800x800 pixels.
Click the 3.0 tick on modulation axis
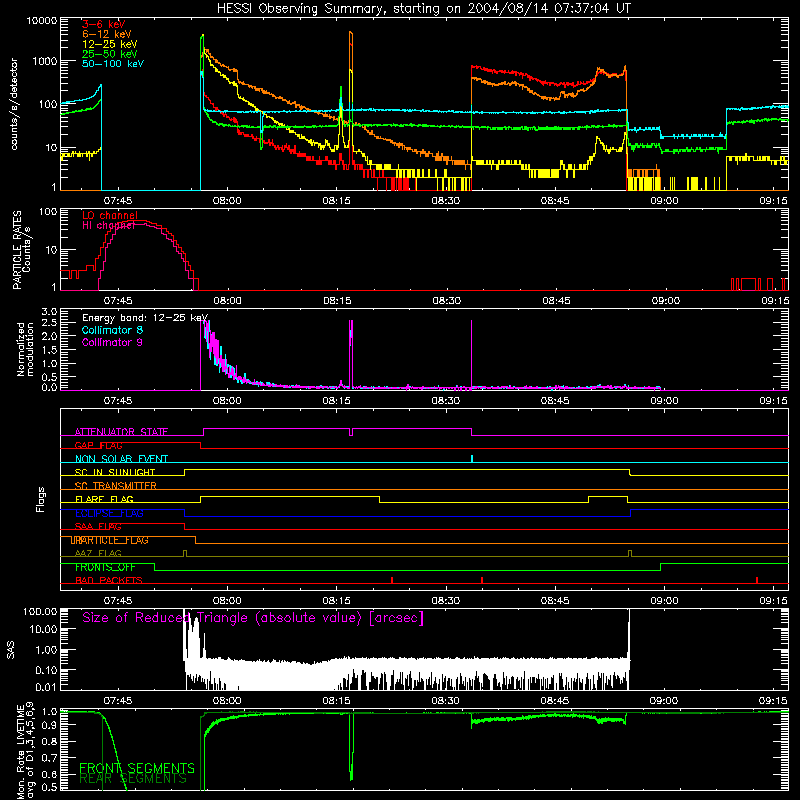pos(49,311)
